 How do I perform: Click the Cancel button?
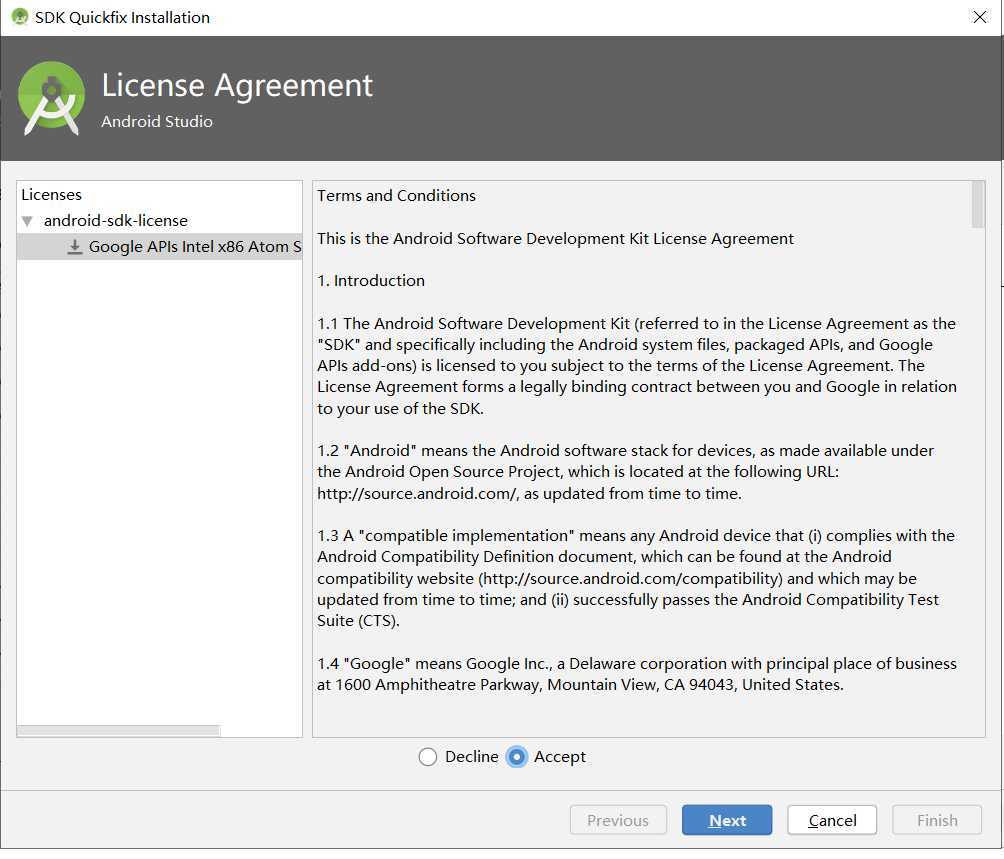click(x=832, y=820)
